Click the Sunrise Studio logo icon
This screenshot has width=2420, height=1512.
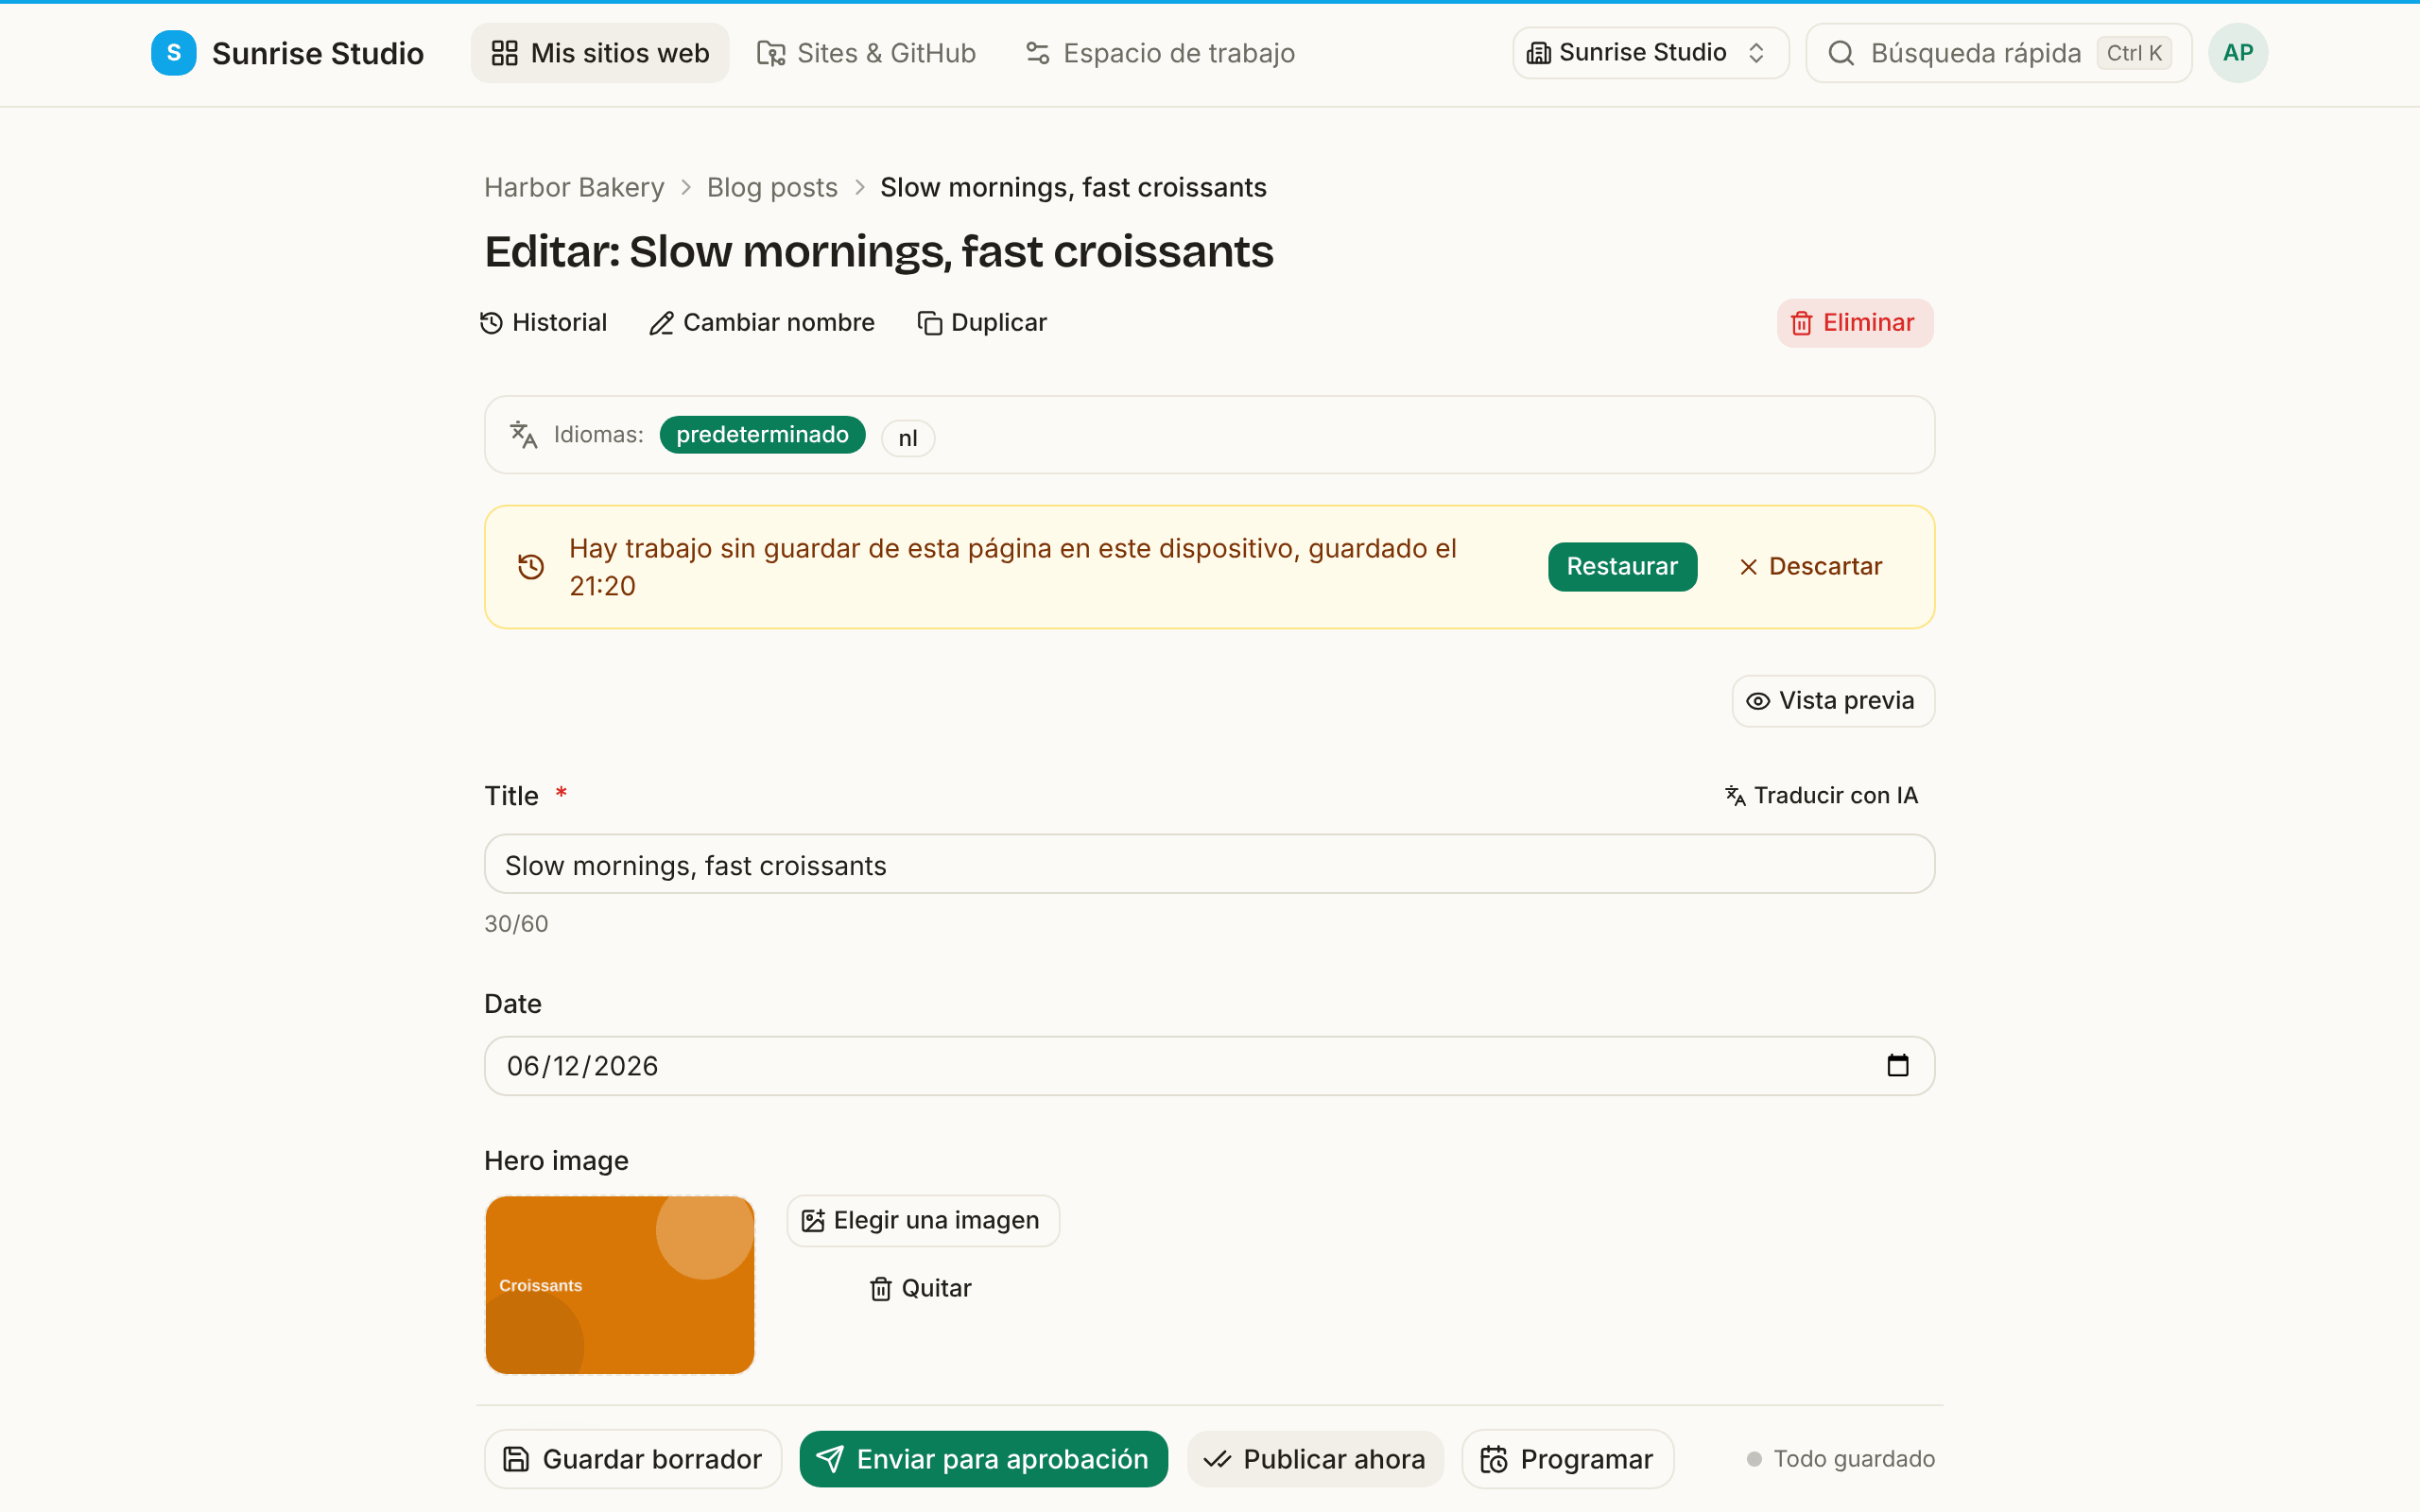pos(173,53)
